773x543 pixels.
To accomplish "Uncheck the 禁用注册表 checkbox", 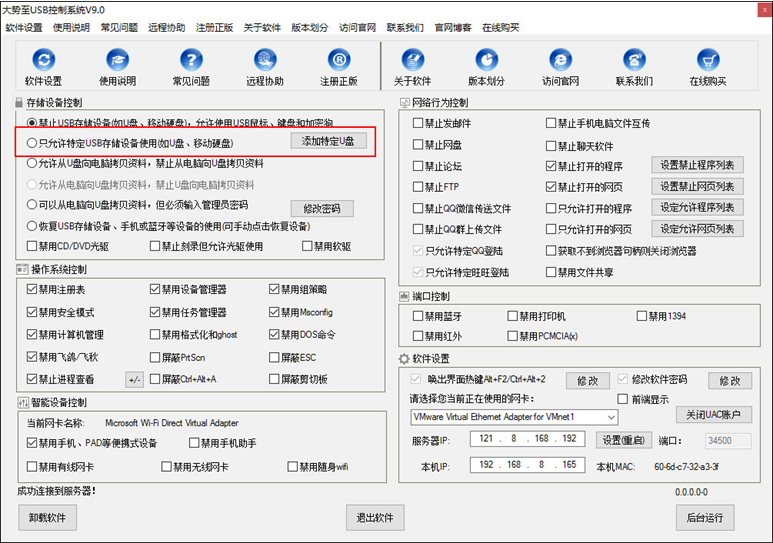I will (x=31, y=289).
